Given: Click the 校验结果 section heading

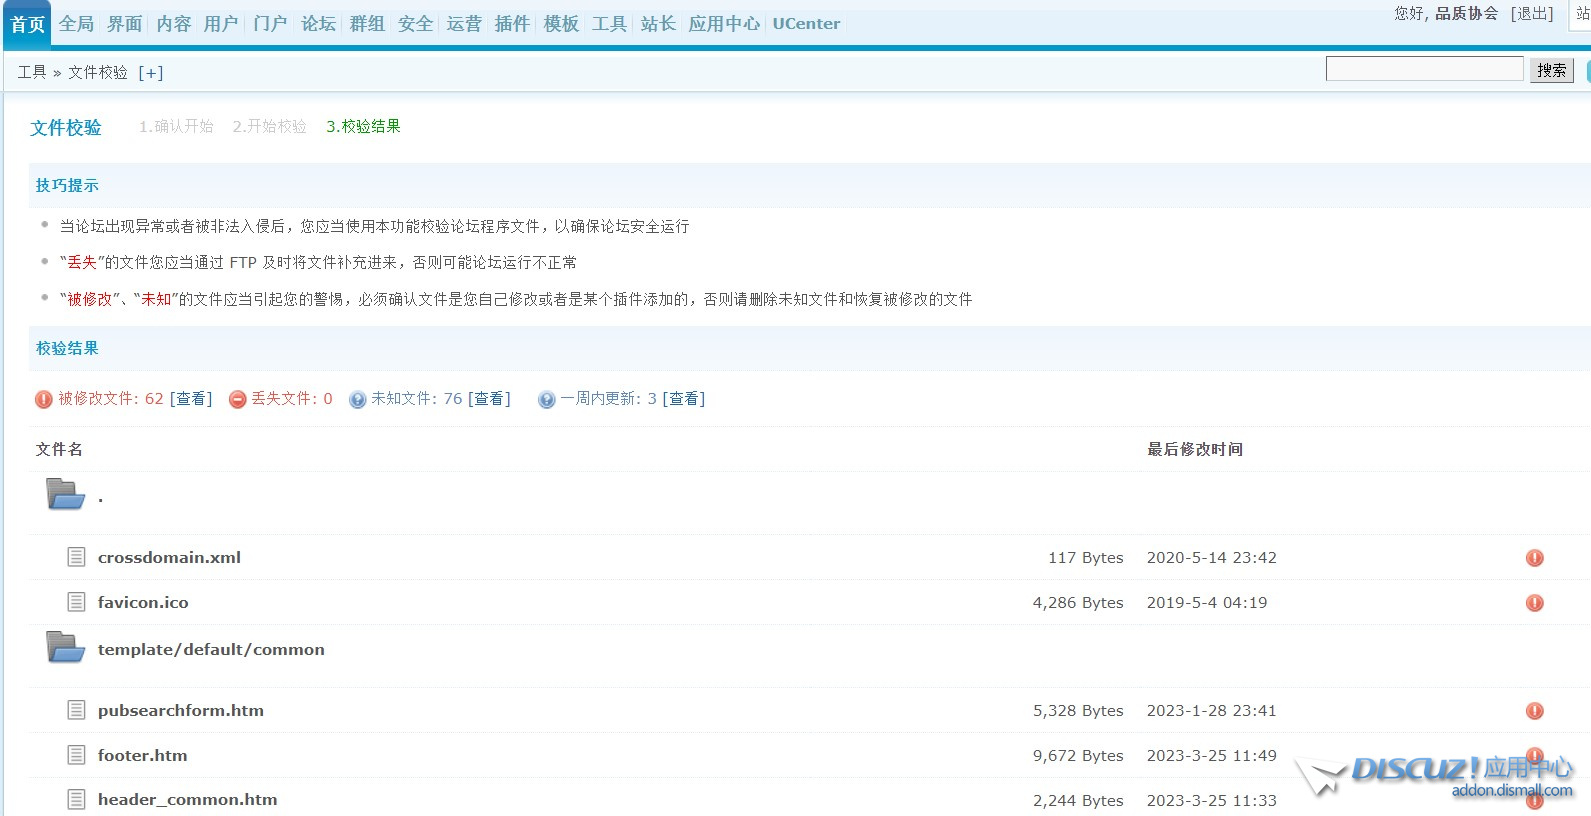Looking at the screenshot, I should pyautogui.click(x=67, y=348).
